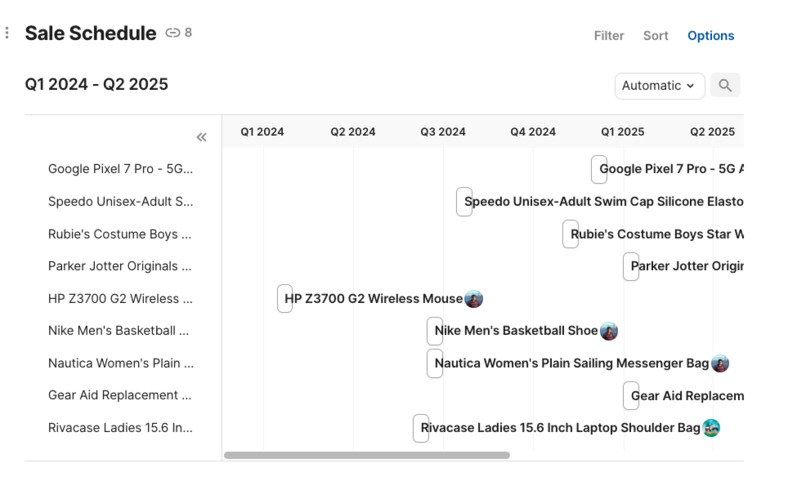Click the horizontal timeline scrollbar

click(x=367, y=455)
